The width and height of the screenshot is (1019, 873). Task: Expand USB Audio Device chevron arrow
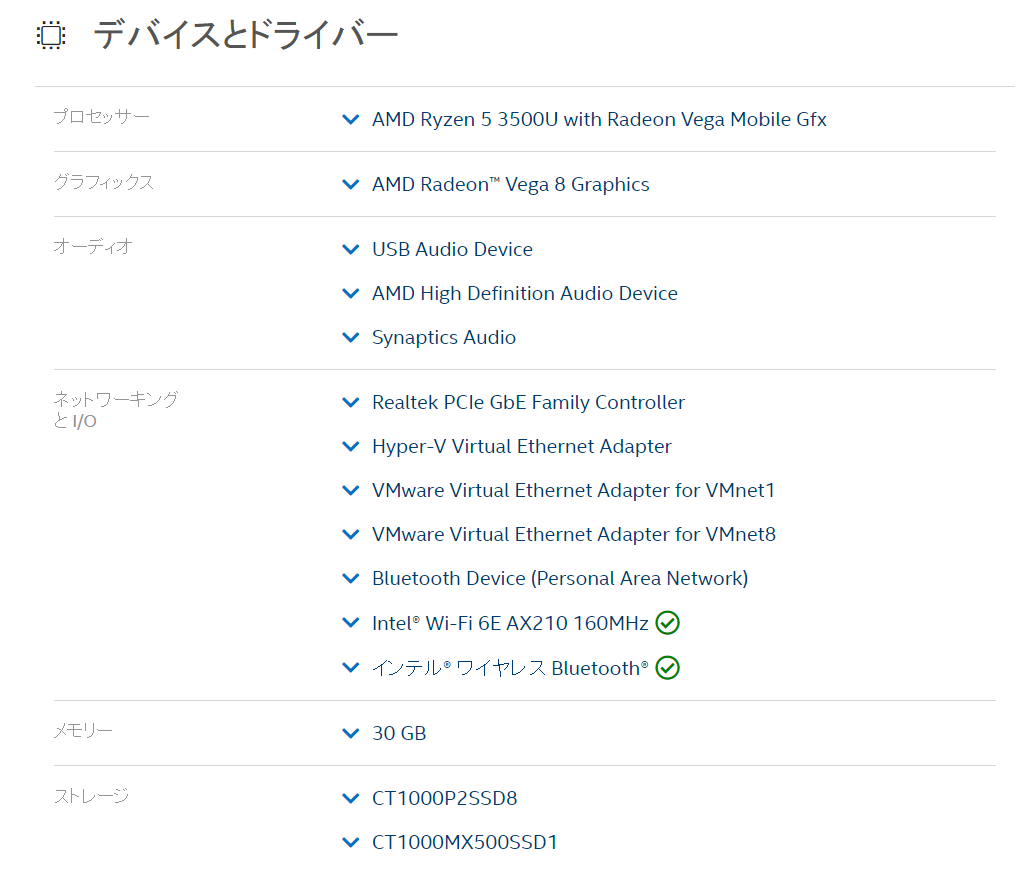[x=350, y=250]
